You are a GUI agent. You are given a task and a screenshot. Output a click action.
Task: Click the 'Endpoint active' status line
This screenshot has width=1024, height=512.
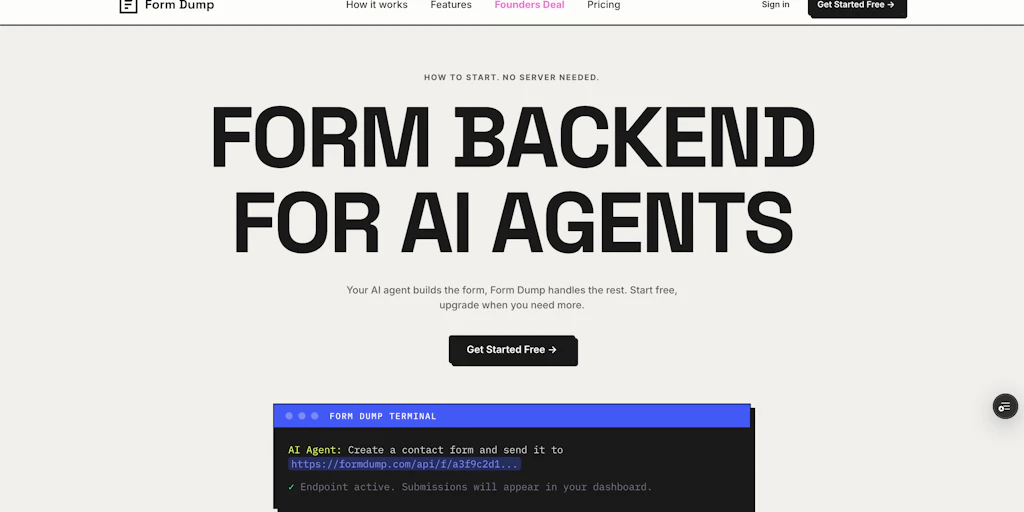[x=470, y=487]
